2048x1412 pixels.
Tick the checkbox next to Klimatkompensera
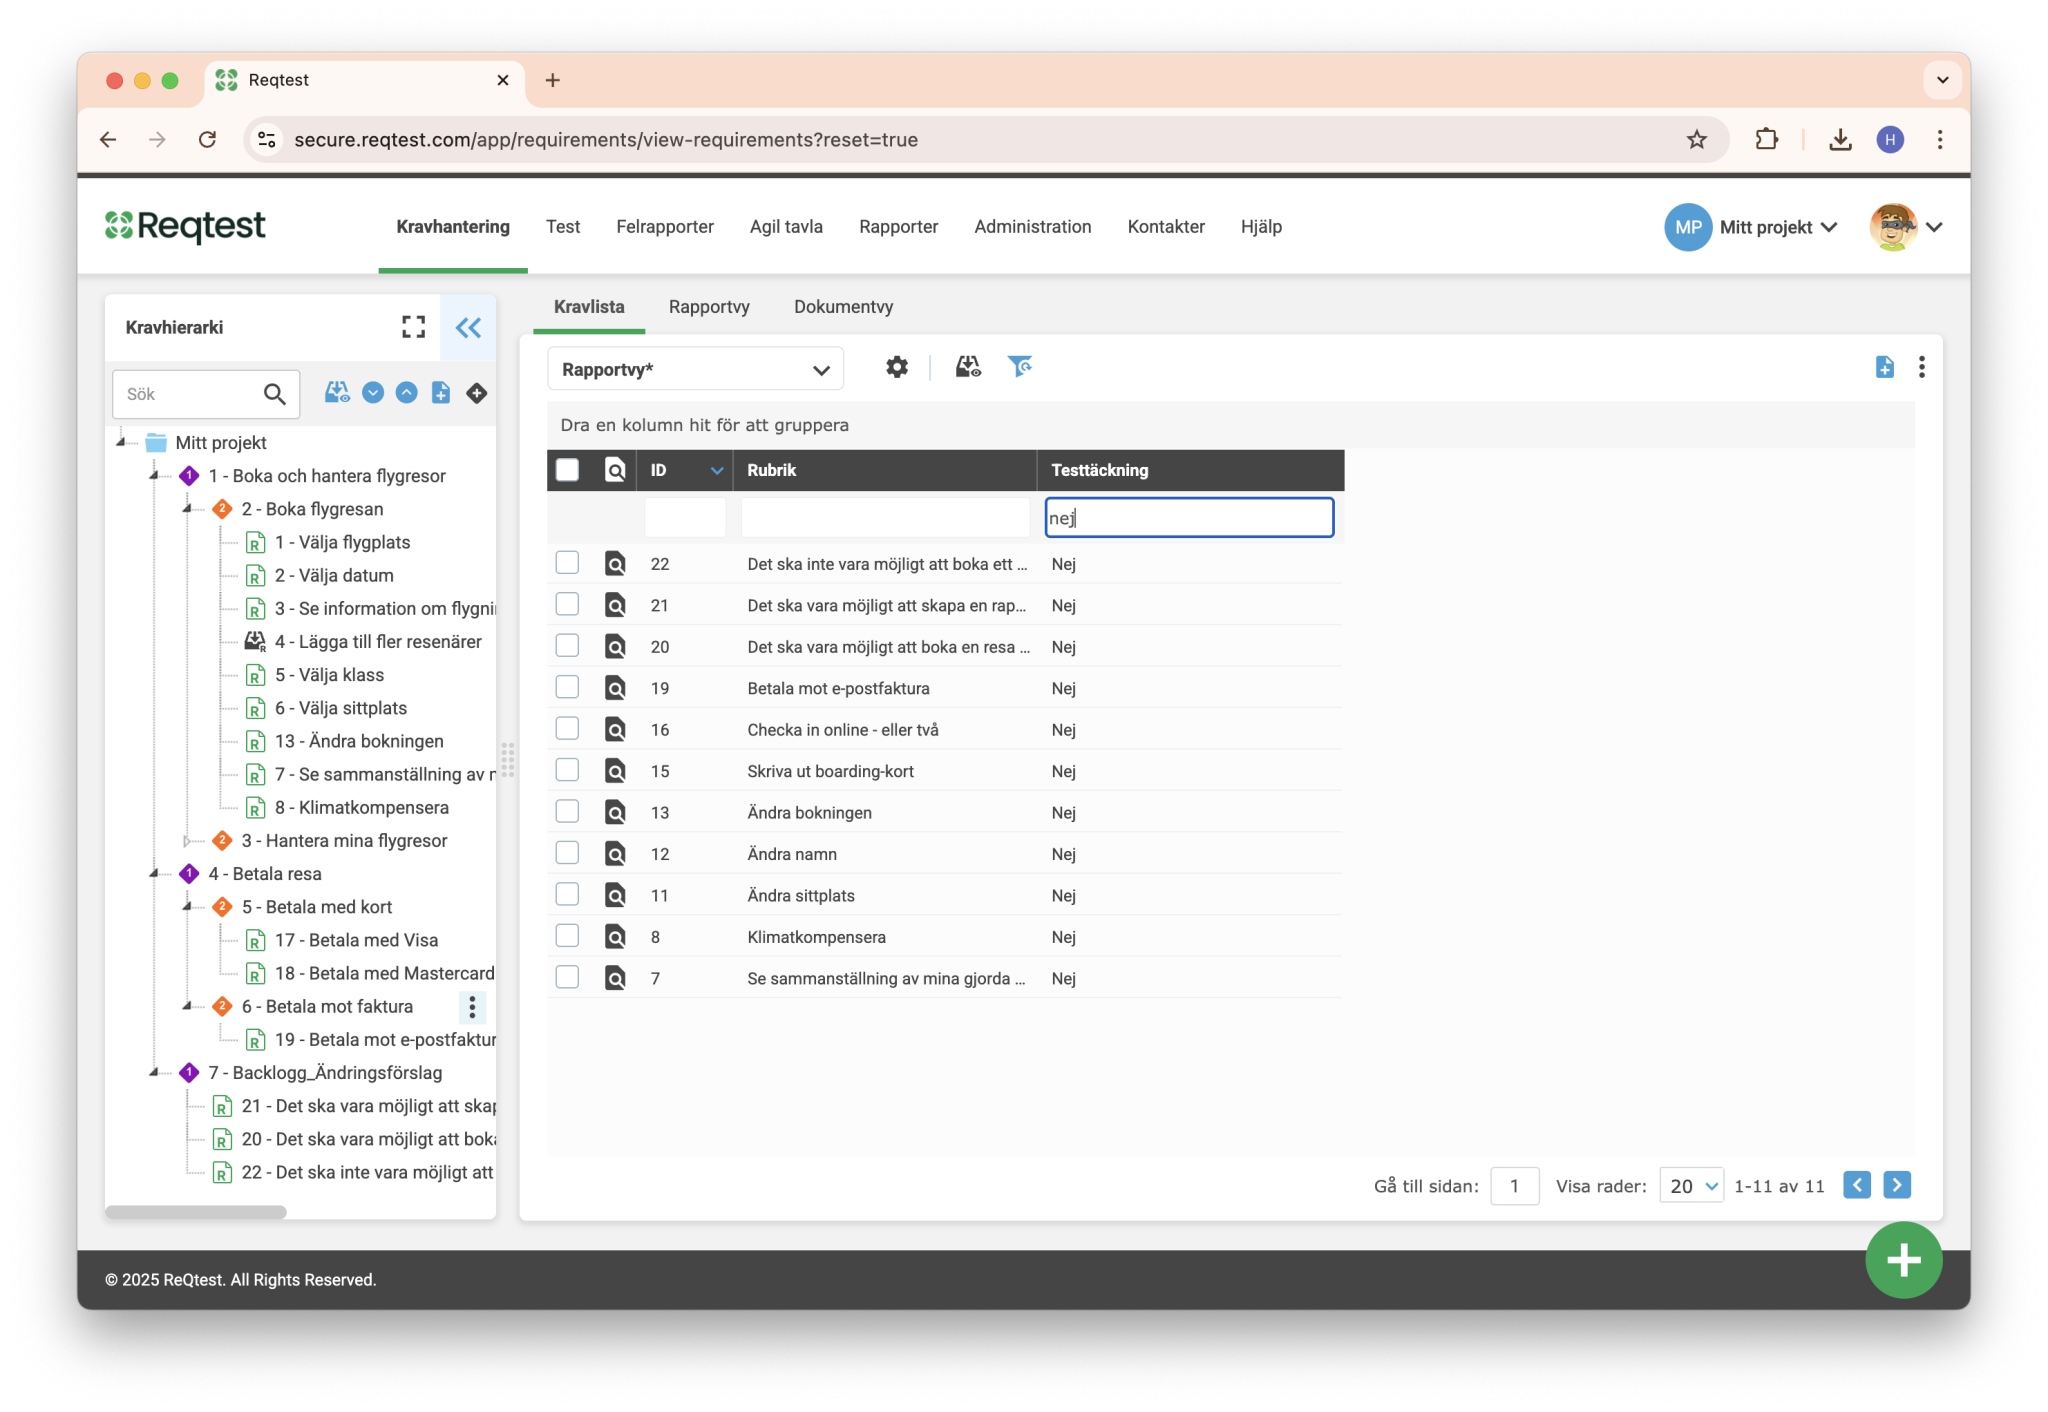tap(567, 935)
